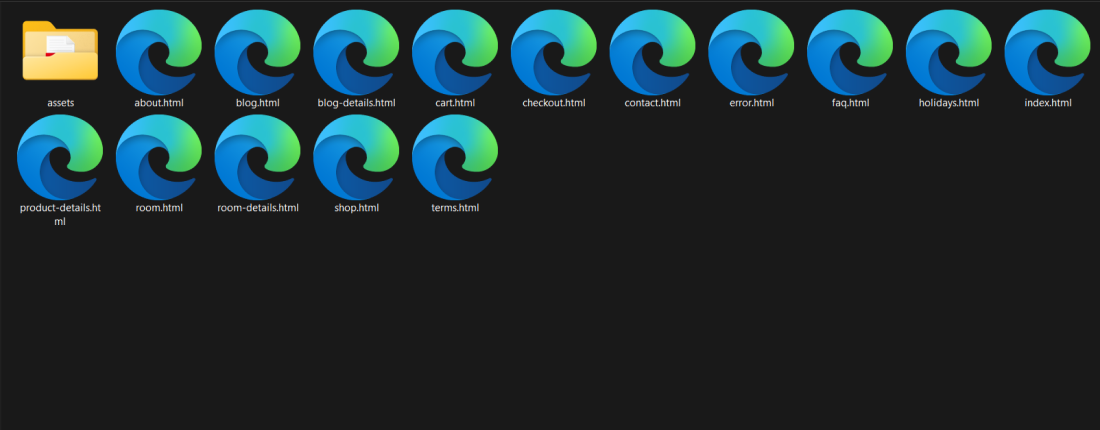Click the "about.html" file name text
Viewport: 1100px width, 430px height.
pos(159,103)
